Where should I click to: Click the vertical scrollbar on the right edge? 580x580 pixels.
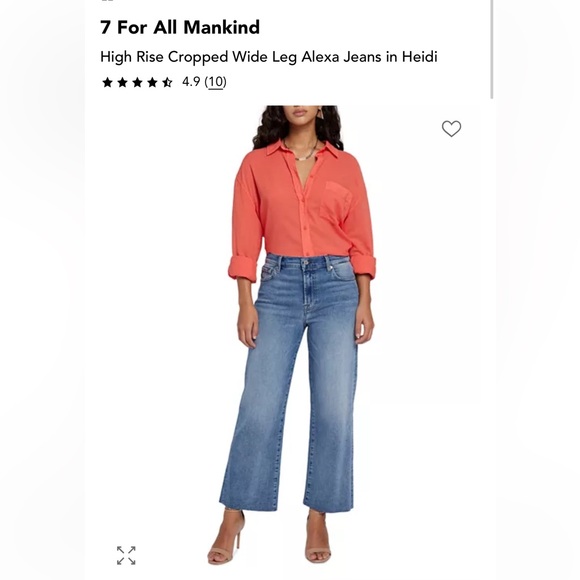tap(492, 49)
